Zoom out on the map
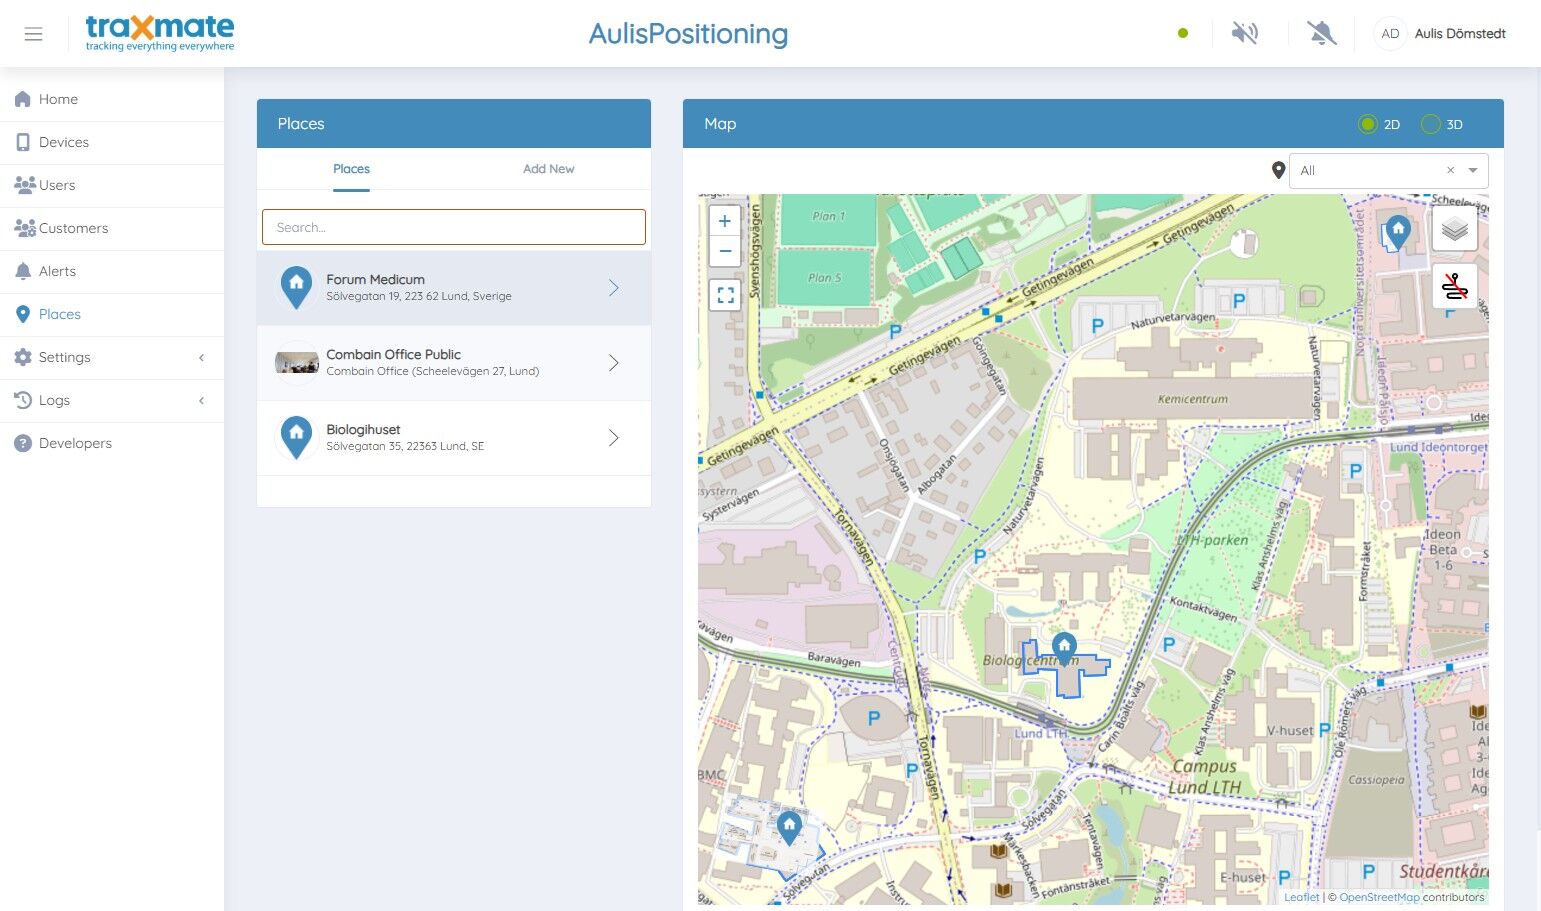The width and height of the screenshot is (1541, 911). point(725,251)
